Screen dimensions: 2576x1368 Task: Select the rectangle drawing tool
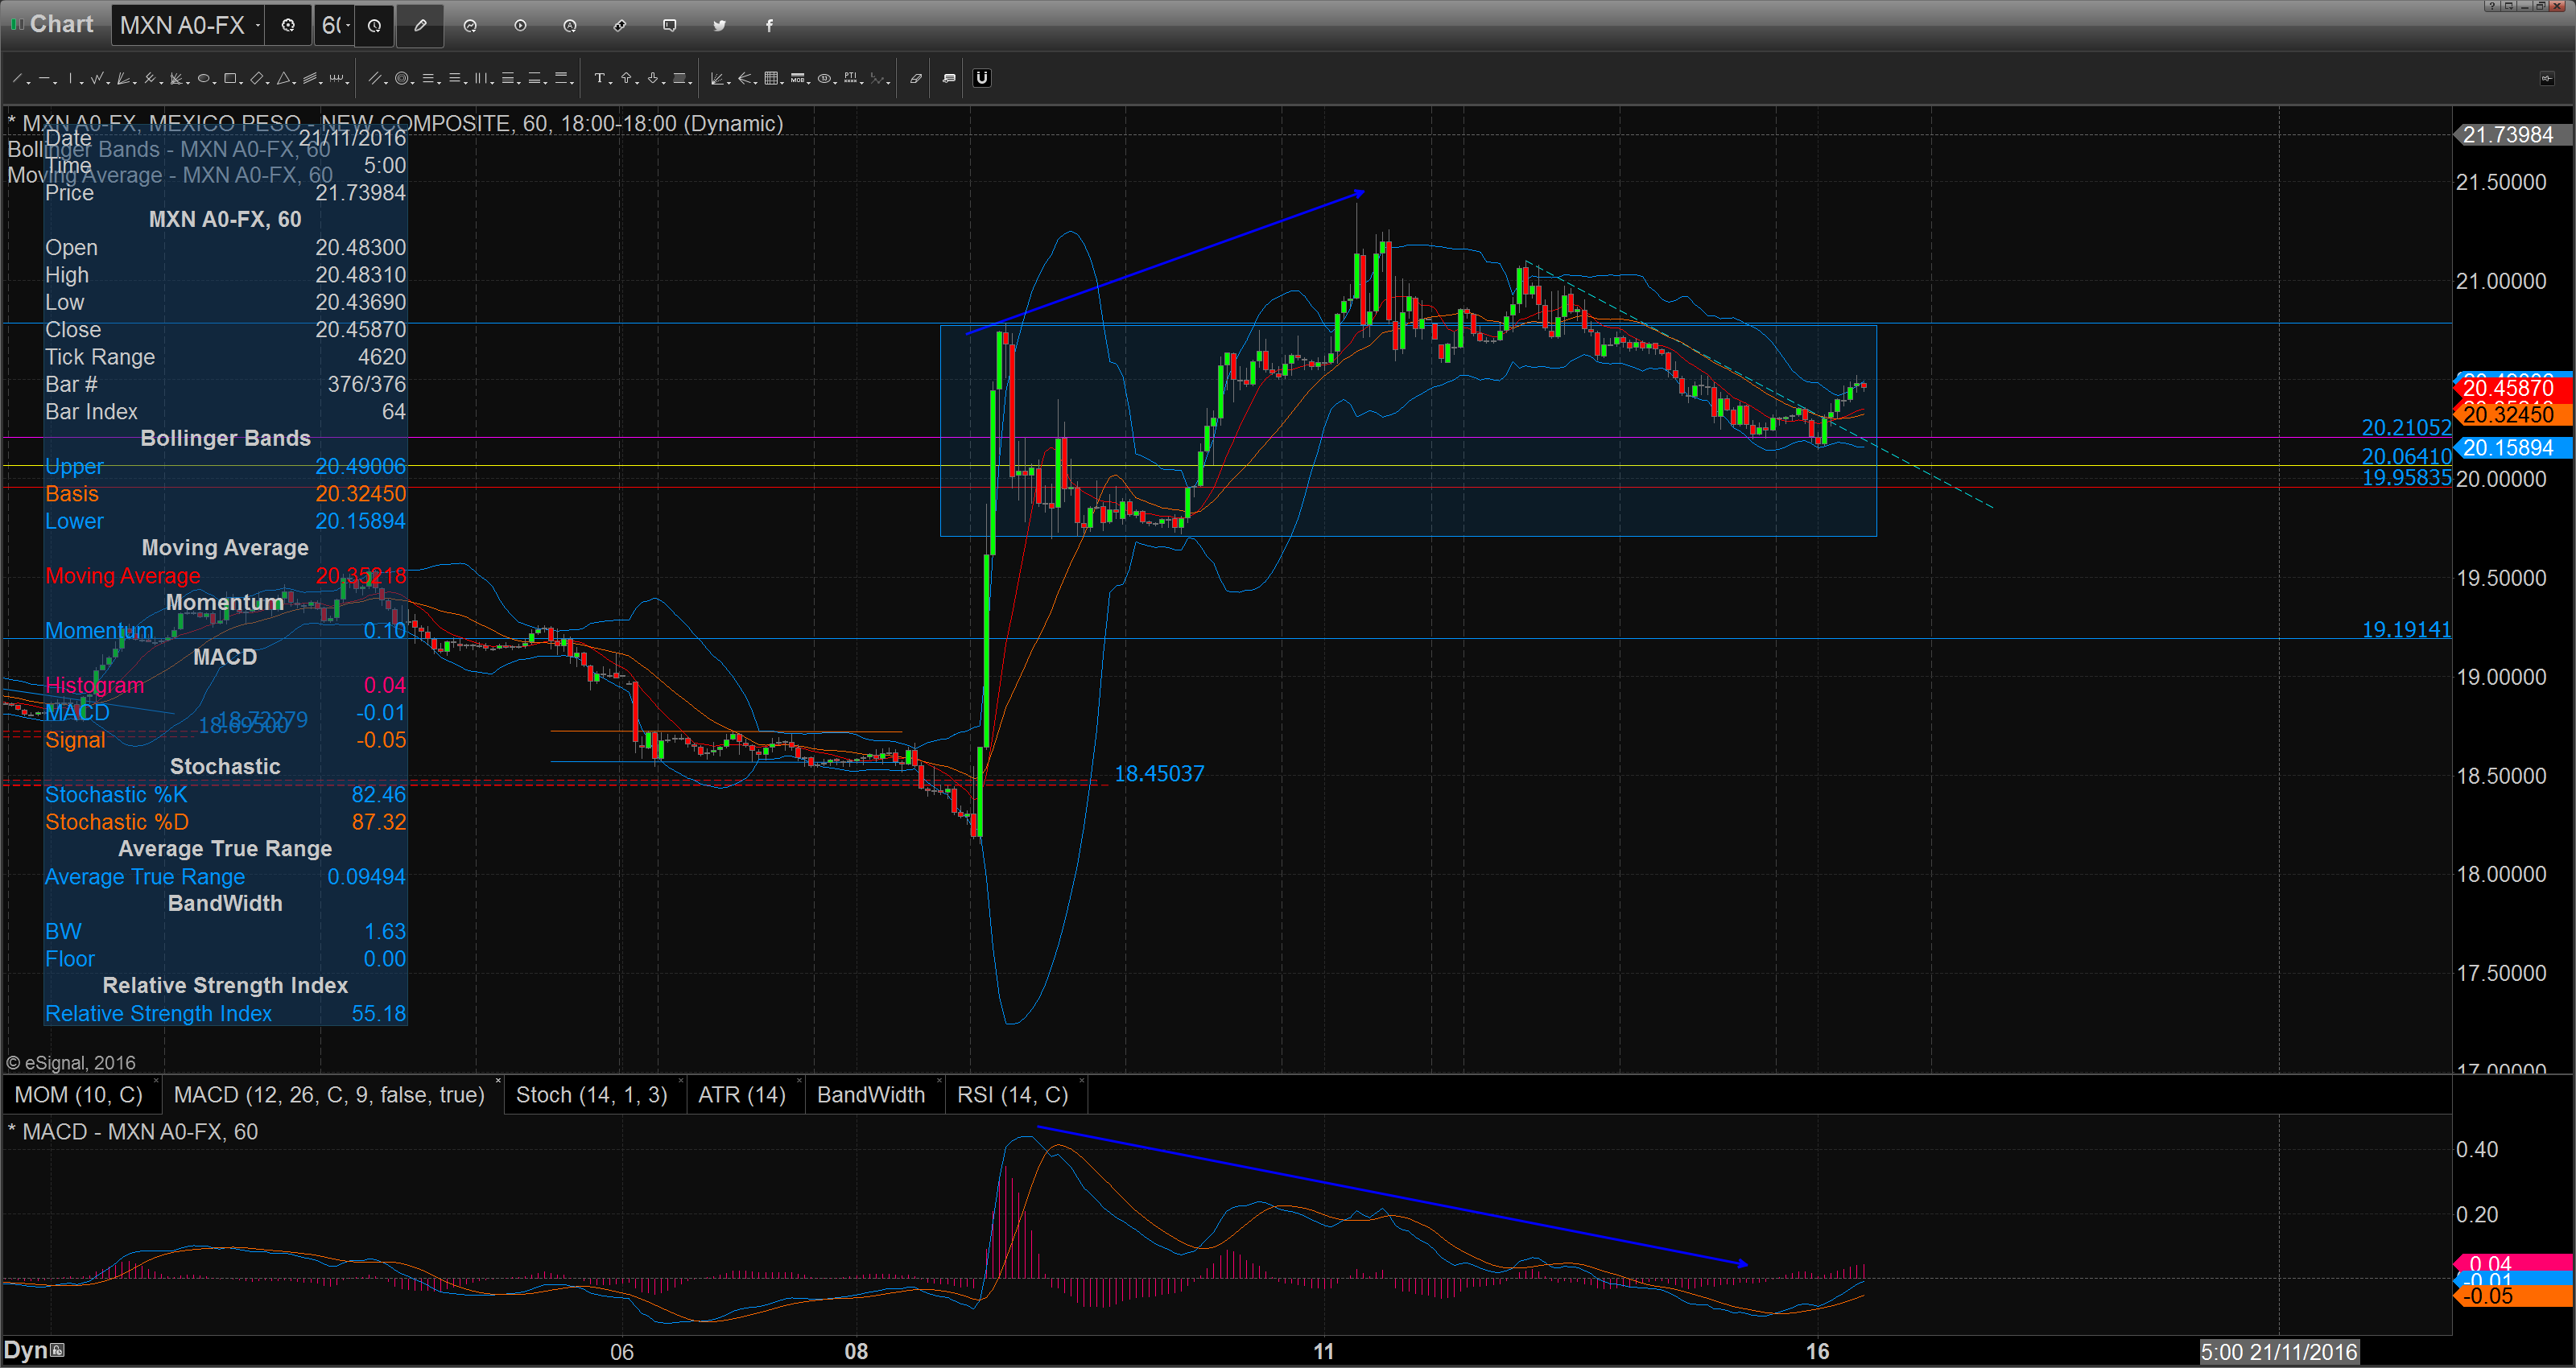point(230,78)
